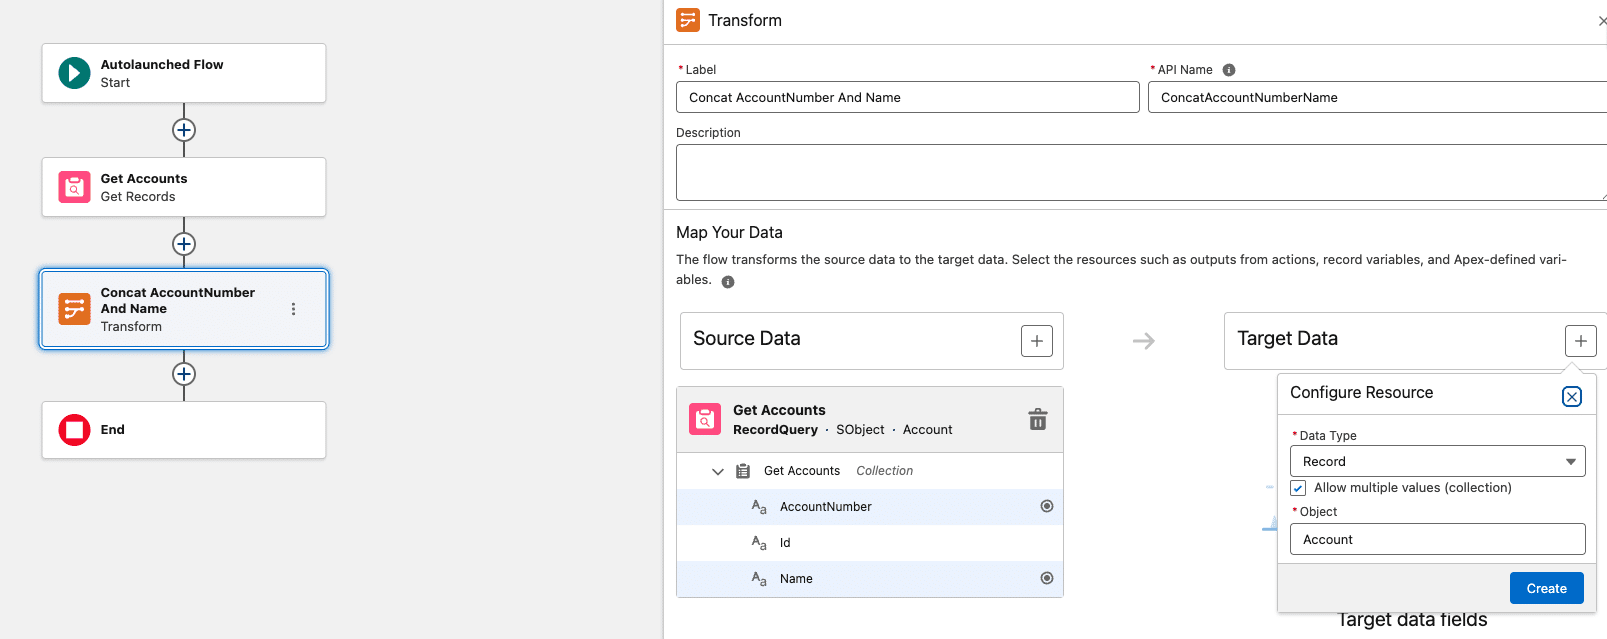Open the Data Type dropdown
The width and height of the screenshot is (1607, 639).
pos(1437,461)
